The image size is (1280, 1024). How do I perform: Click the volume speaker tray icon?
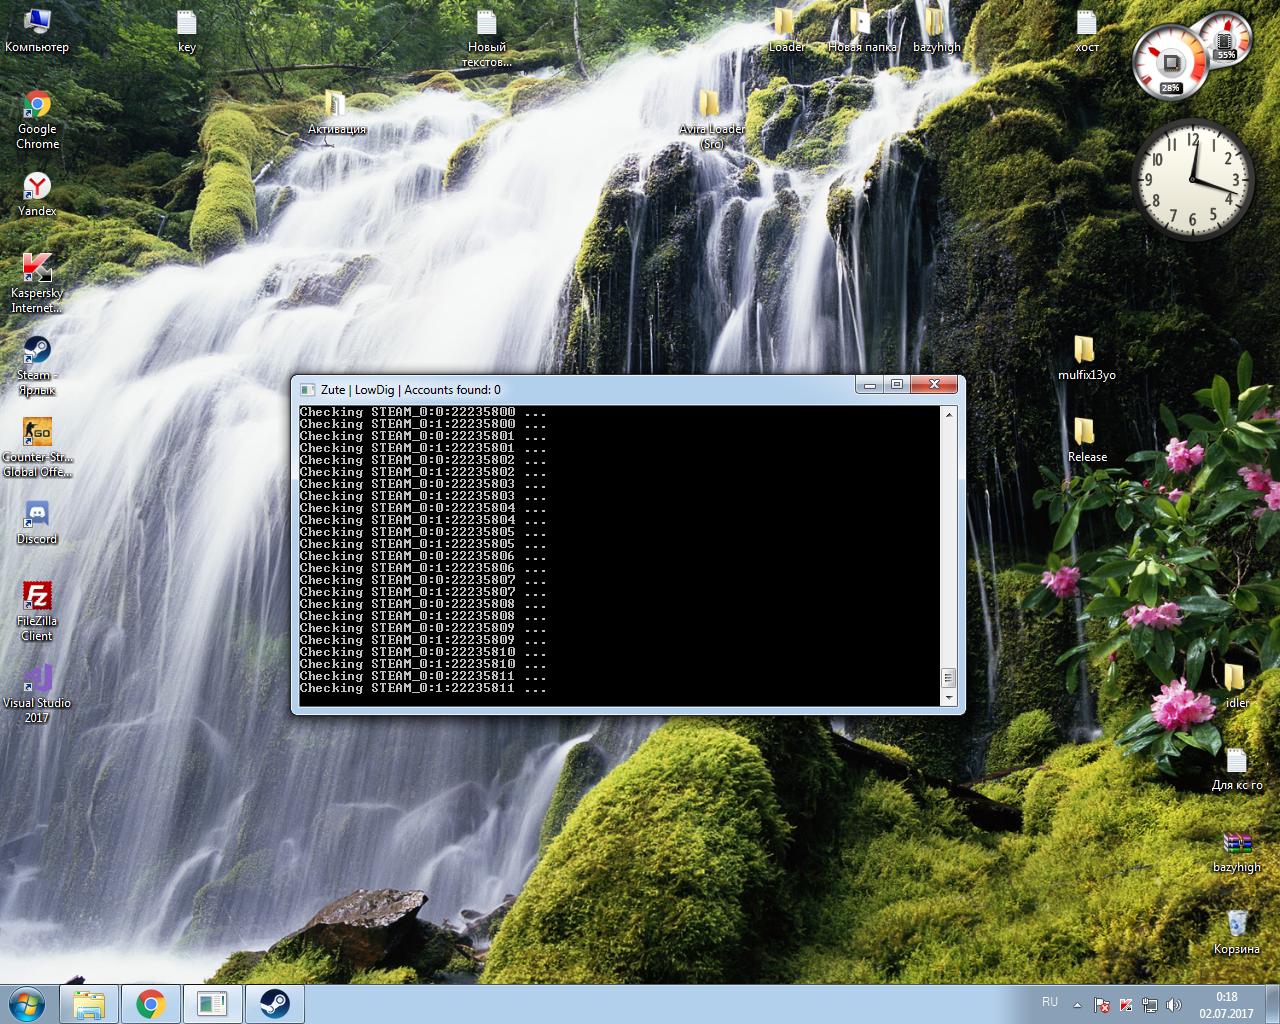tap(1174, 1005)
